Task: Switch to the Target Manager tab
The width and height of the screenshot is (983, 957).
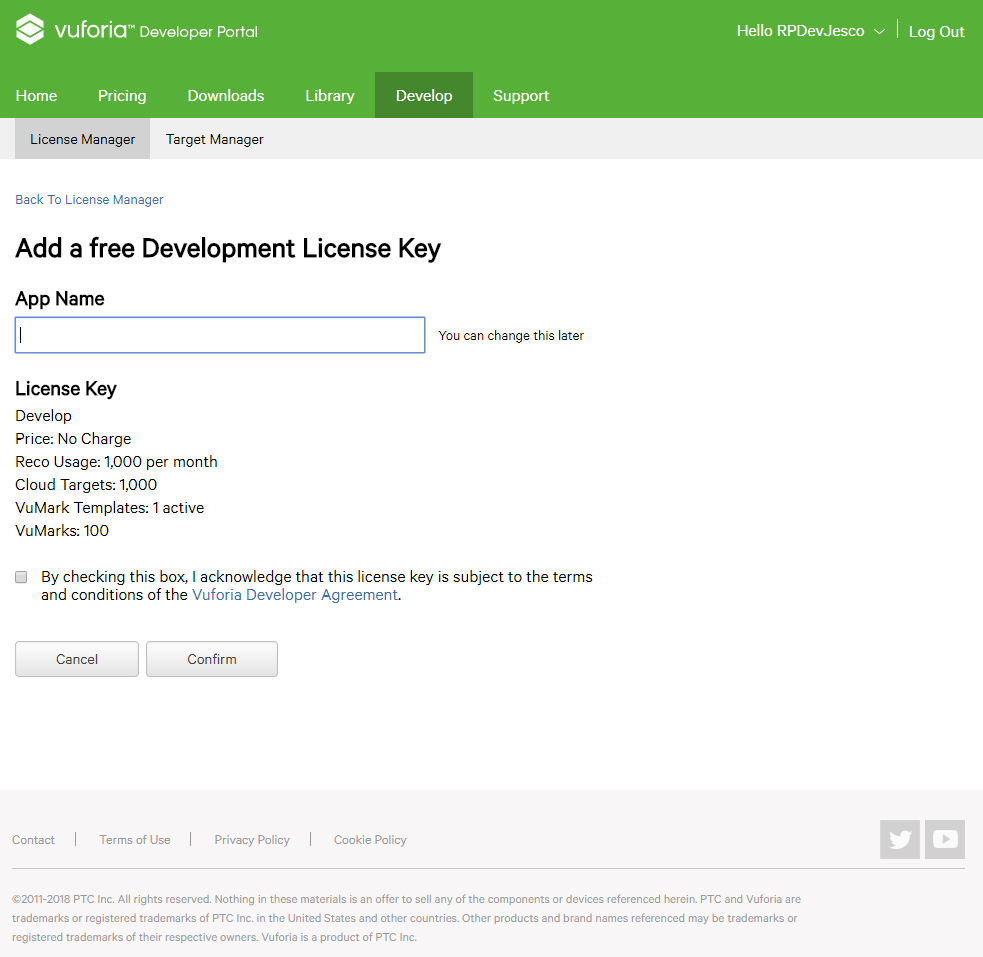Action: [214, 139]
